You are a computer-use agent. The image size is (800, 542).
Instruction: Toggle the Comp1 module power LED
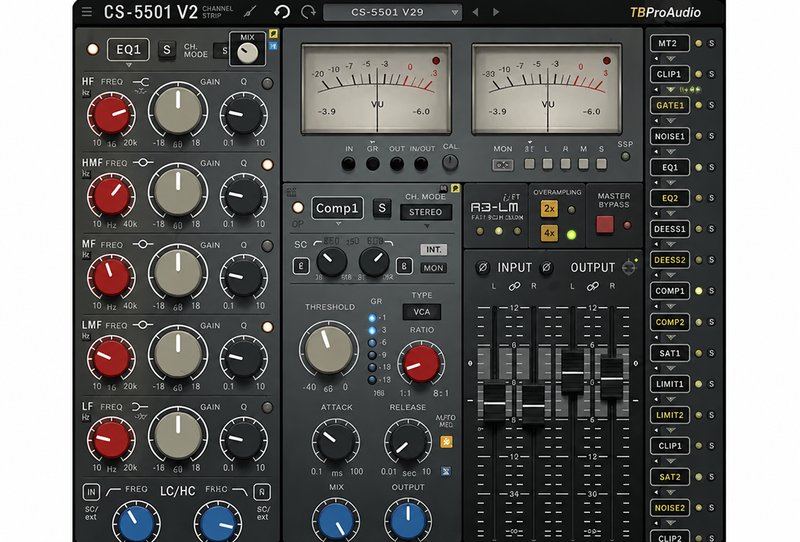(x=298, y=208)
